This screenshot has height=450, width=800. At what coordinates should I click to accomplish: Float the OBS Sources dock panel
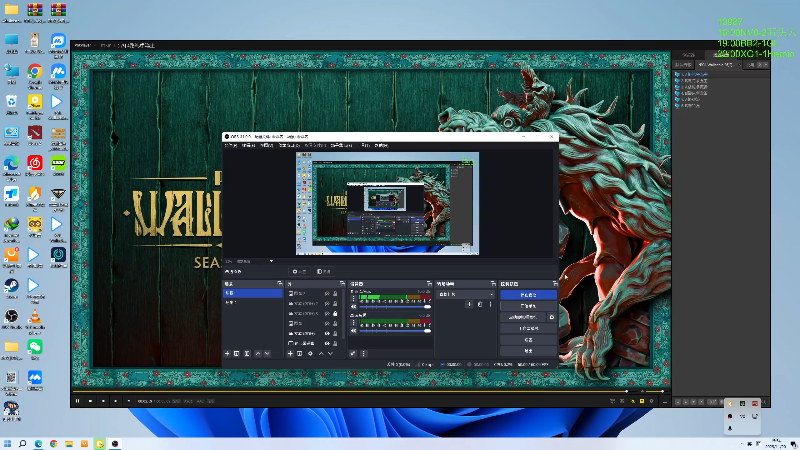342,284
